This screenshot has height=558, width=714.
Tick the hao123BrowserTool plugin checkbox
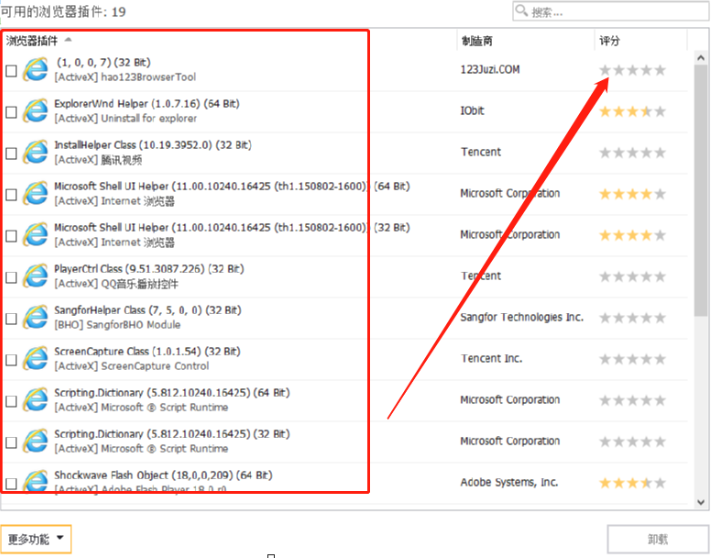[11, 71]
